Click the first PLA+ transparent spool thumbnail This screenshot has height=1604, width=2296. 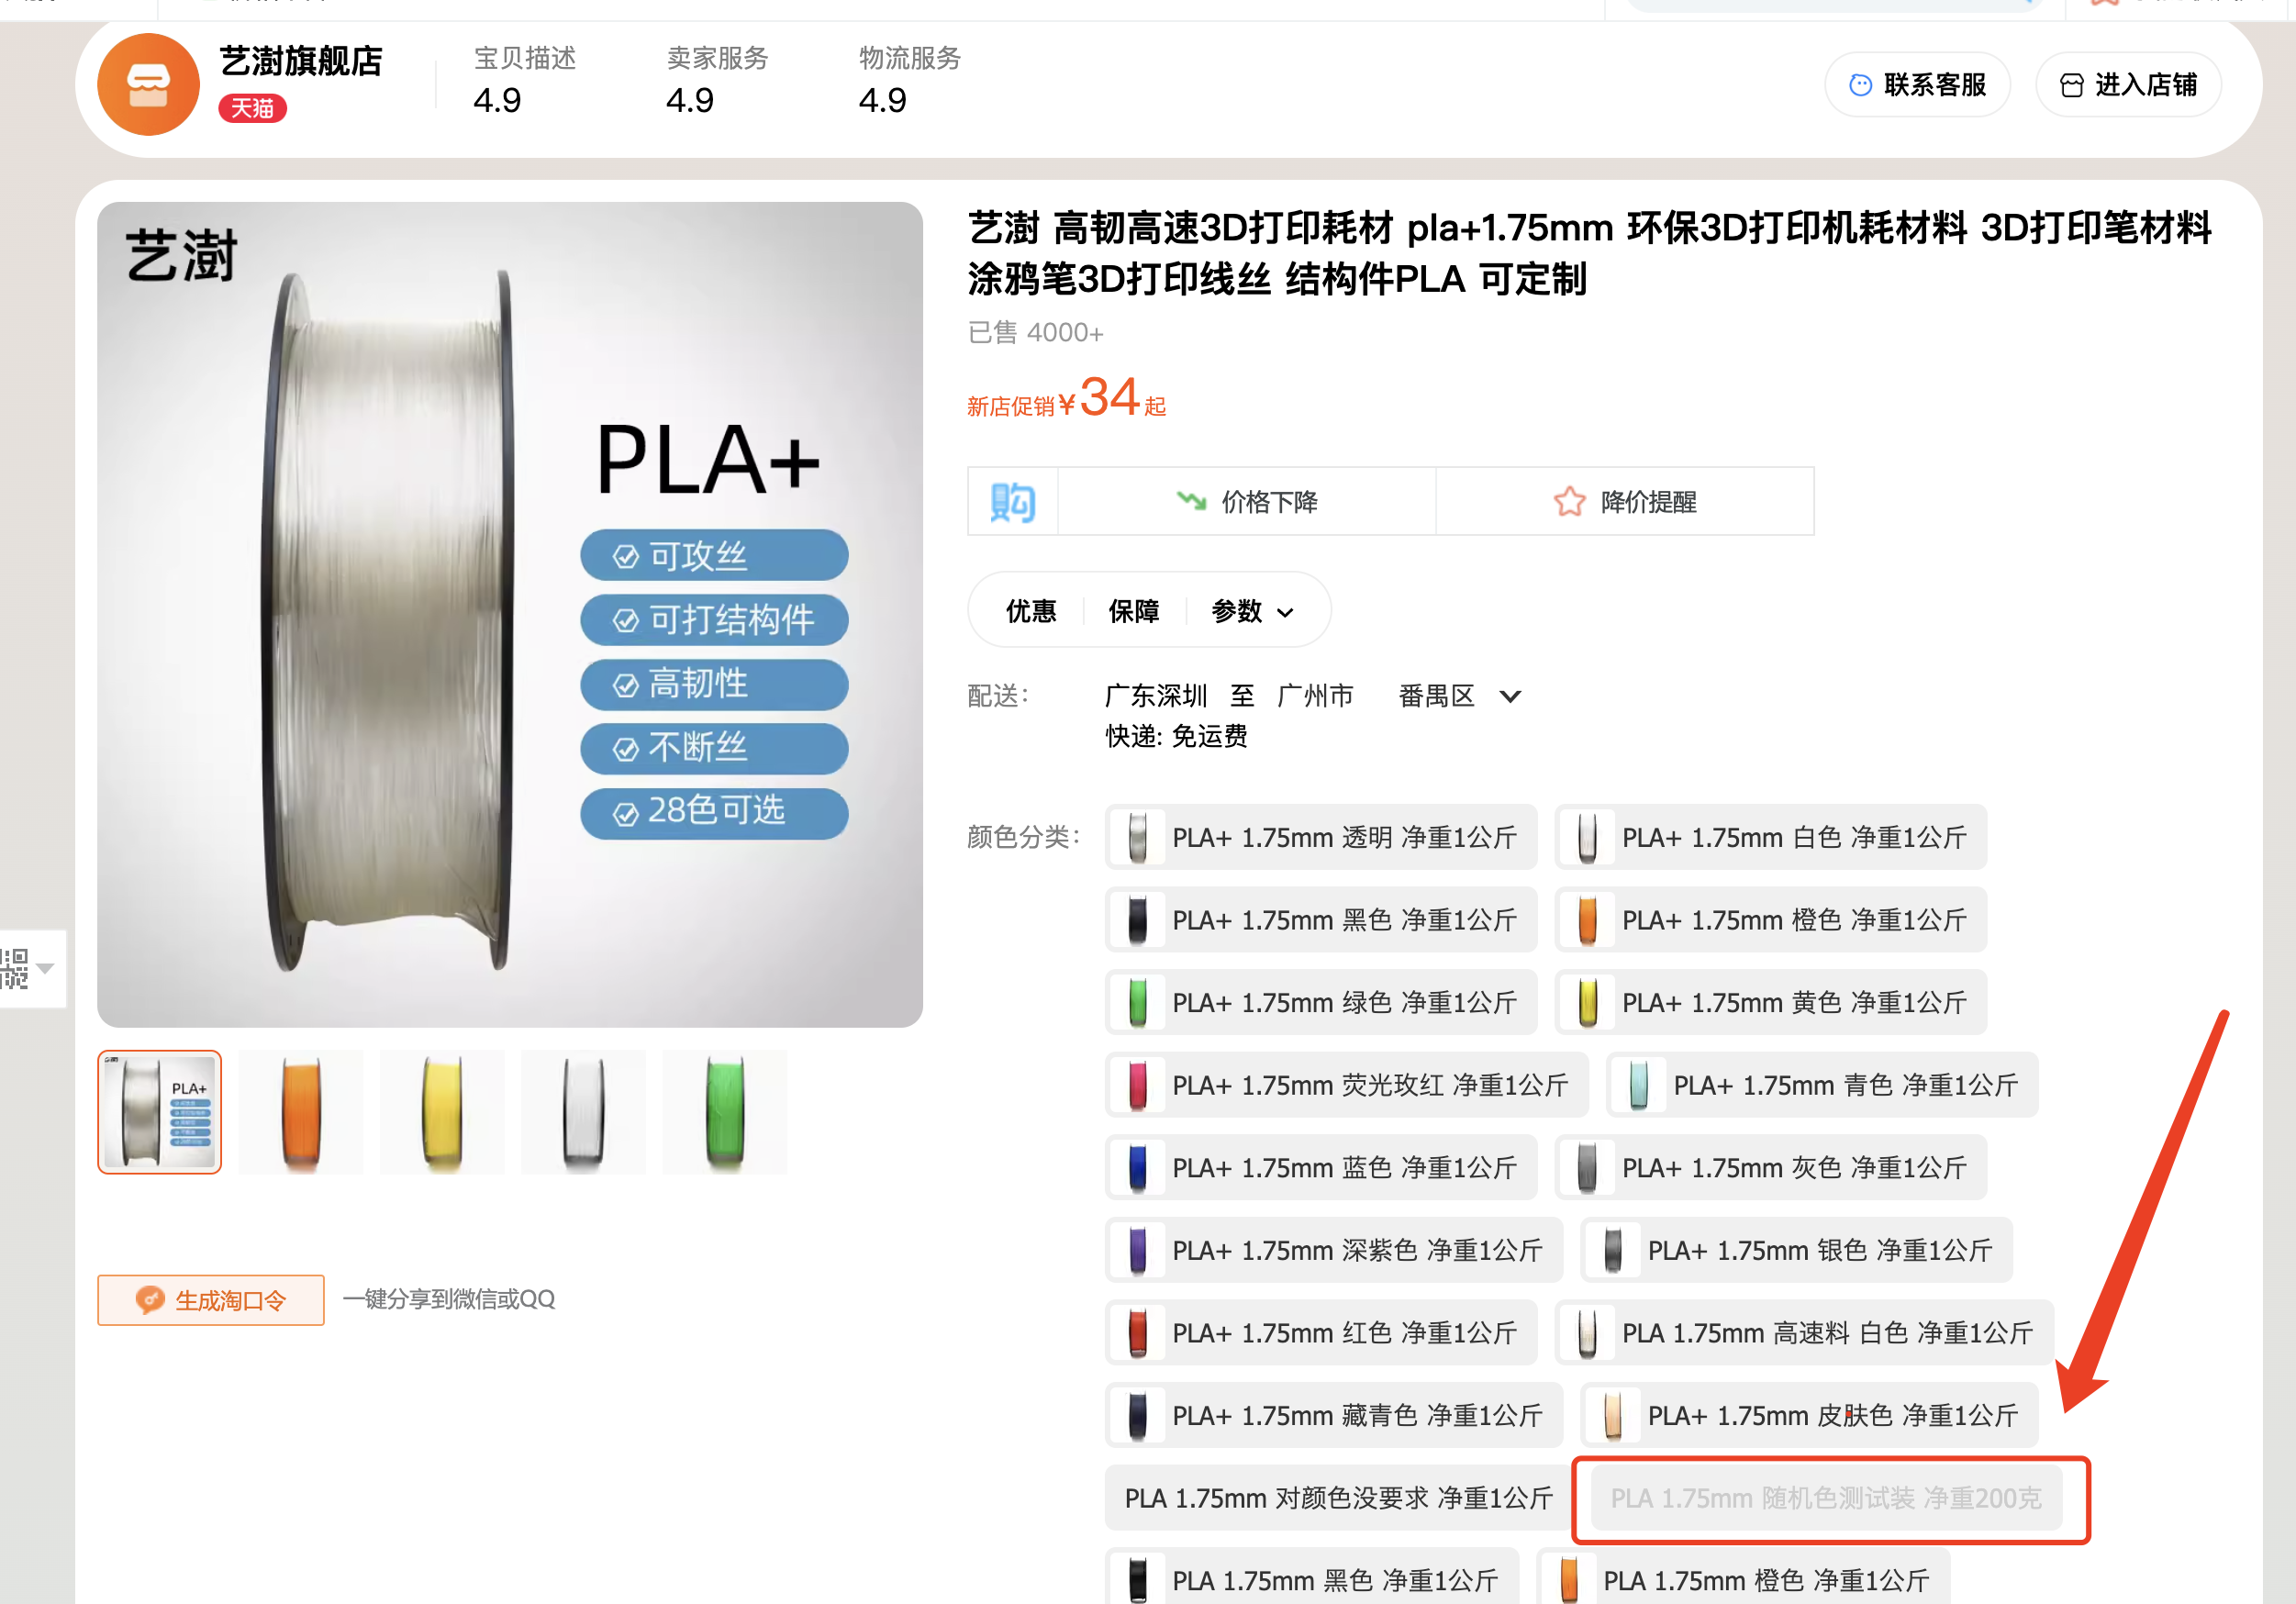(x=159, y=1112)
